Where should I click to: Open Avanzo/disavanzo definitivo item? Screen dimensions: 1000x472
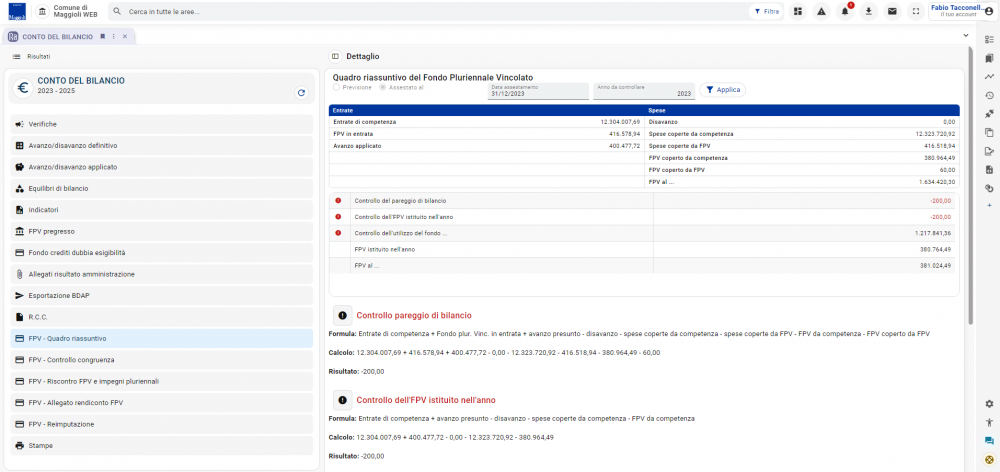[x=161, y=145]
